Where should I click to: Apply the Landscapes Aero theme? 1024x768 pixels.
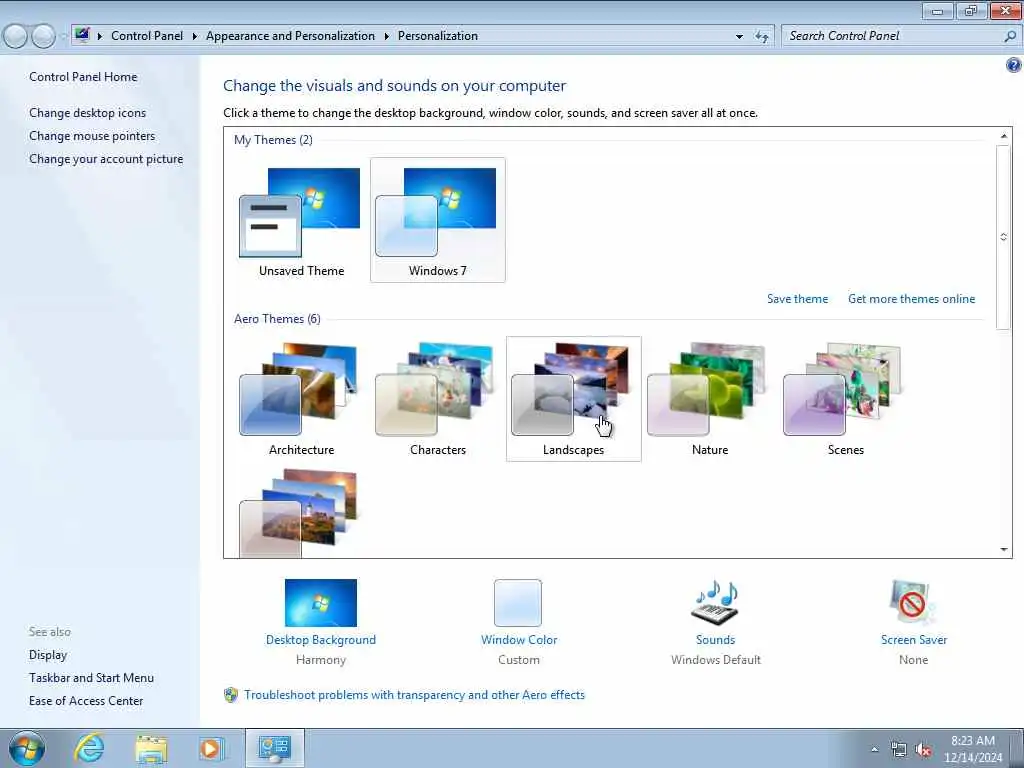click(573, 398)
